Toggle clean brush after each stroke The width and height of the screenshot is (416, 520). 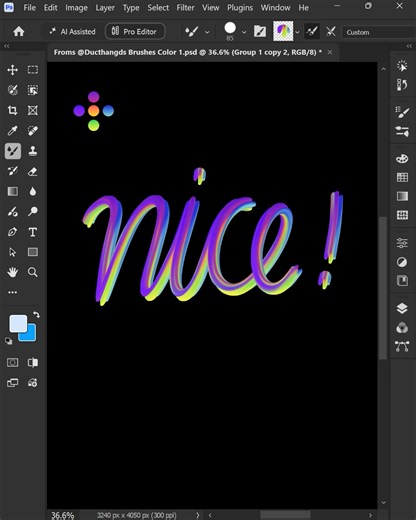tap(331, 32)
